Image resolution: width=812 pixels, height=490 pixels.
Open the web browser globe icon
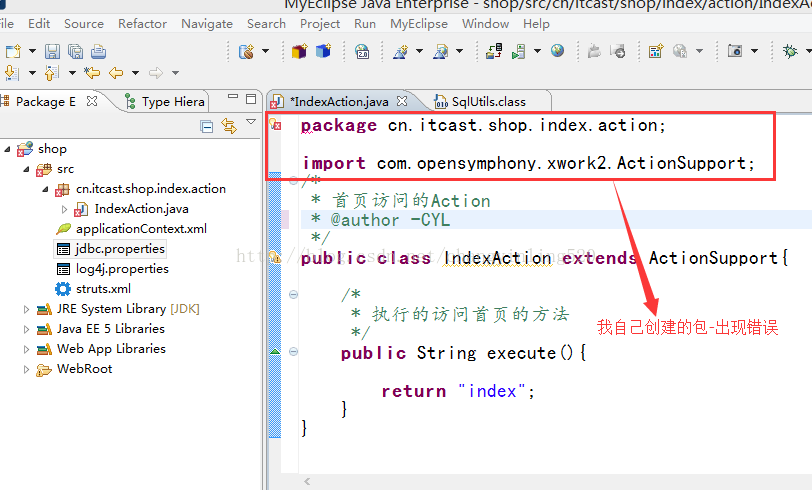(557, 51)
